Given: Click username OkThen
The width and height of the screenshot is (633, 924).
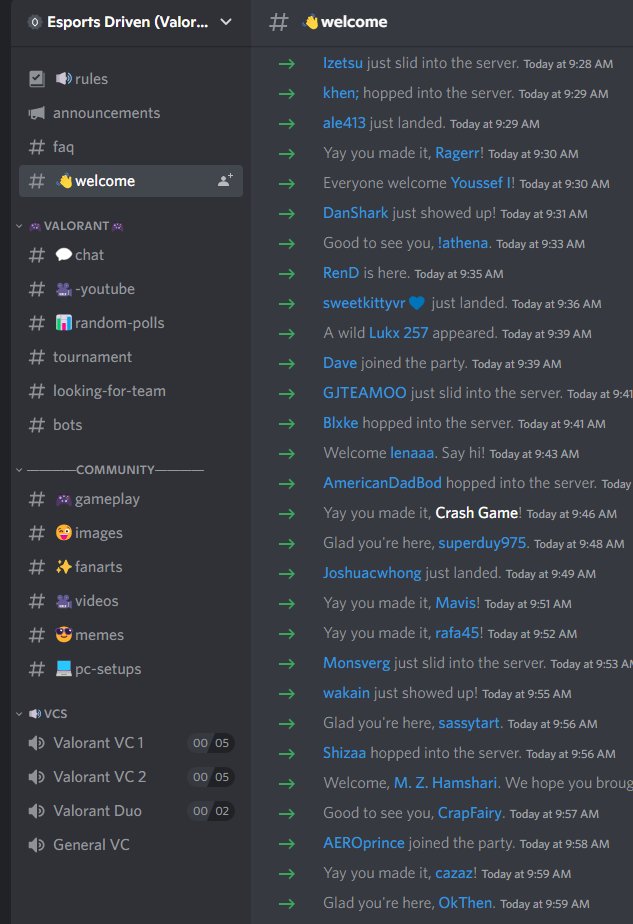Looking at the screenshot, I should [x=465, y=903].
